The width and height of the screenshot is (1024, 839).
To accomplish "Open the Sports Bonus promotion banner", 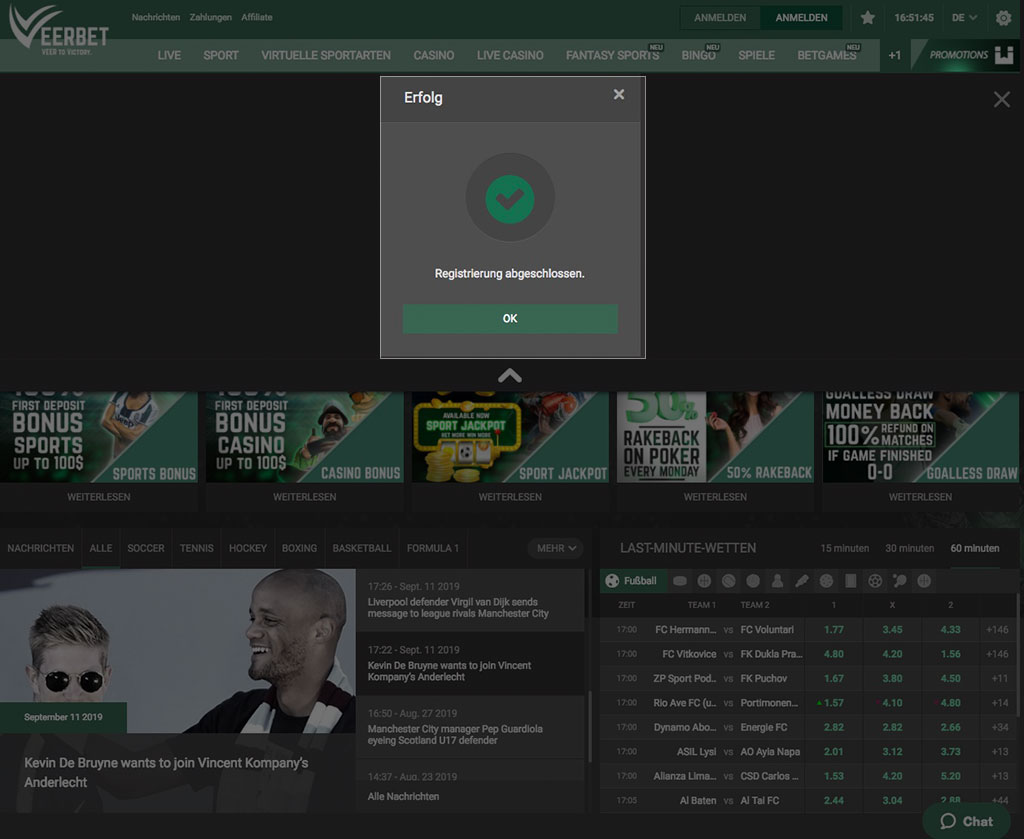I will tap(99, 437).
